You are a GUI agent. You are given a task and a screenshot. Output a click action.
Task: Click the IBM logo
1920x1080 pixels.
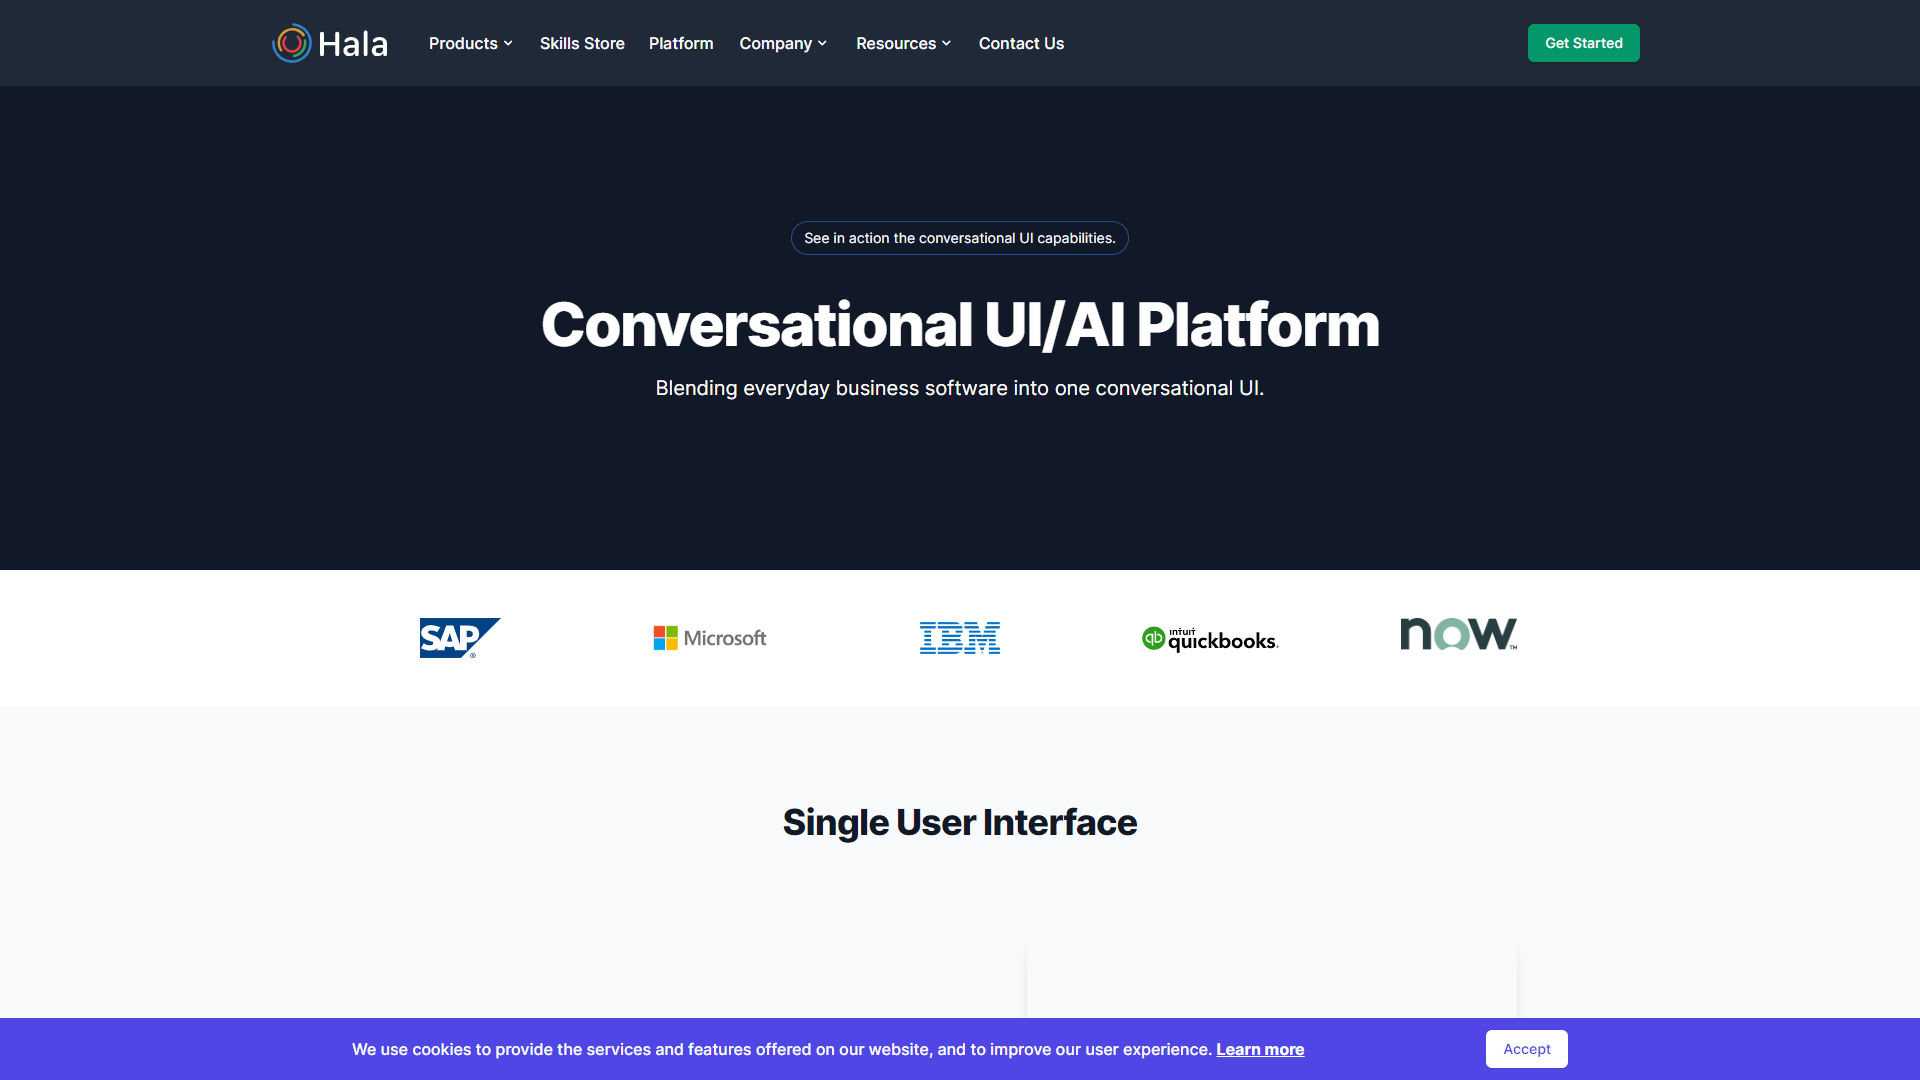959,638
